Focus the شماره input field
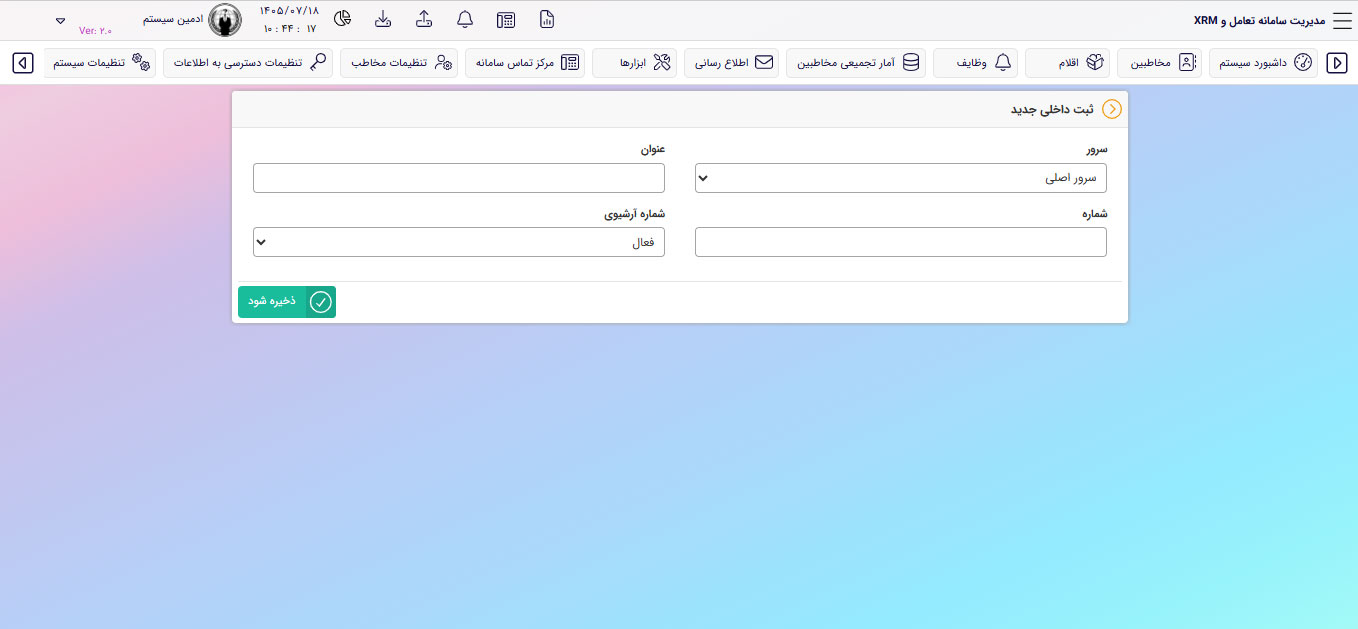 click(x=901, y=242)
